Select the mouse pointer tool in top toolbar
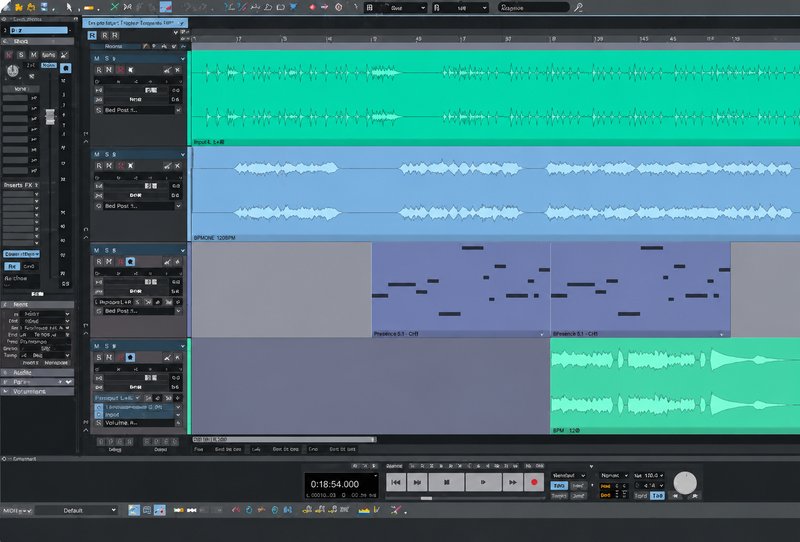The image size is (800, 542). click(x=69, y=7)
